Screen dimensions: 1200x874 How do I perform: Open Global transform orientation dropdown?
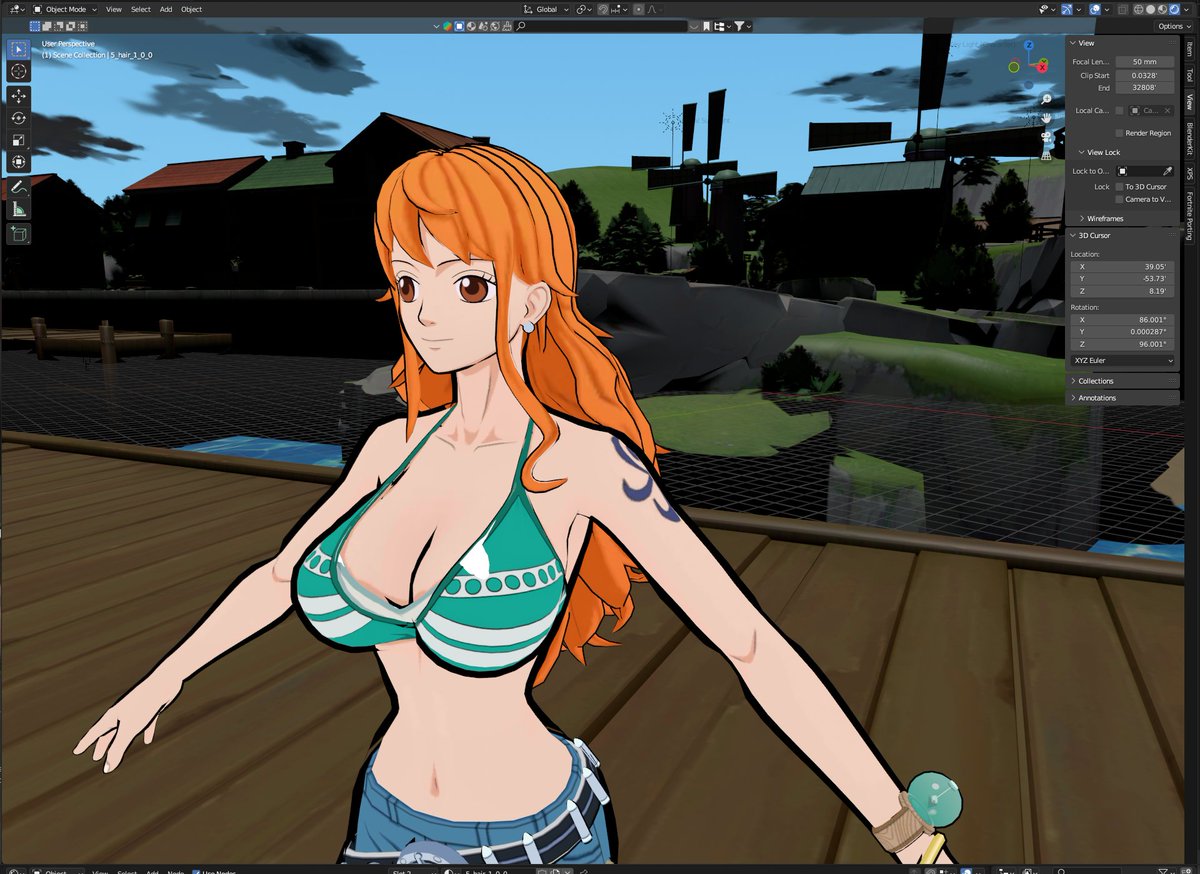click(x=547, y=9)
